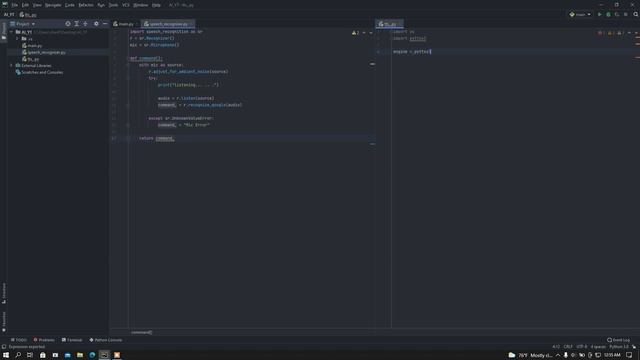Open the Edit menu
Image resolution: width=640 pixels, height=360 pixels.
[25, 5]
